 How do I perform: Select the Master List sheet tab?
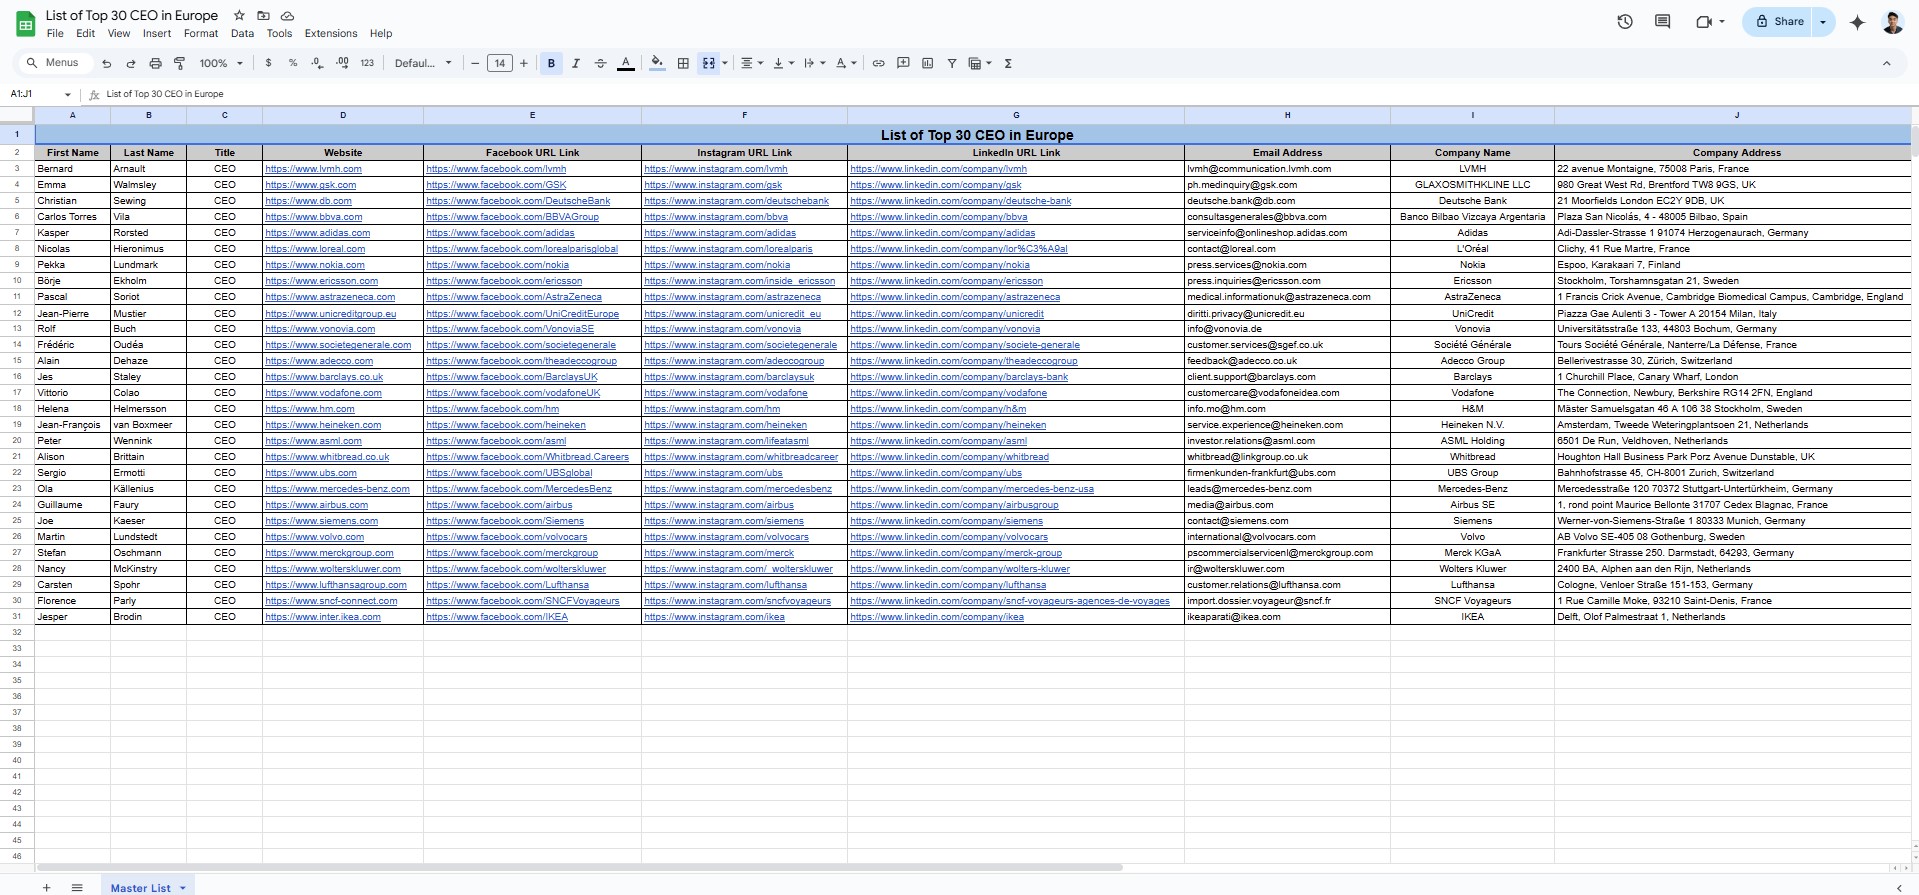146,887
